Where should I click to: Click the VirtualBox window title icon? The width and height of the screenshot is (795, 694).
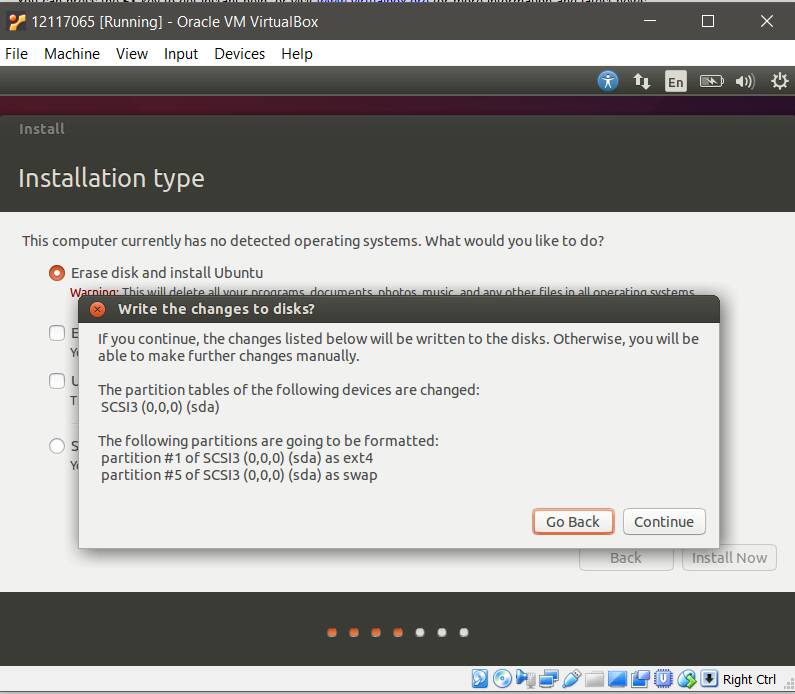pyautogui.click(x=17, y=22)
